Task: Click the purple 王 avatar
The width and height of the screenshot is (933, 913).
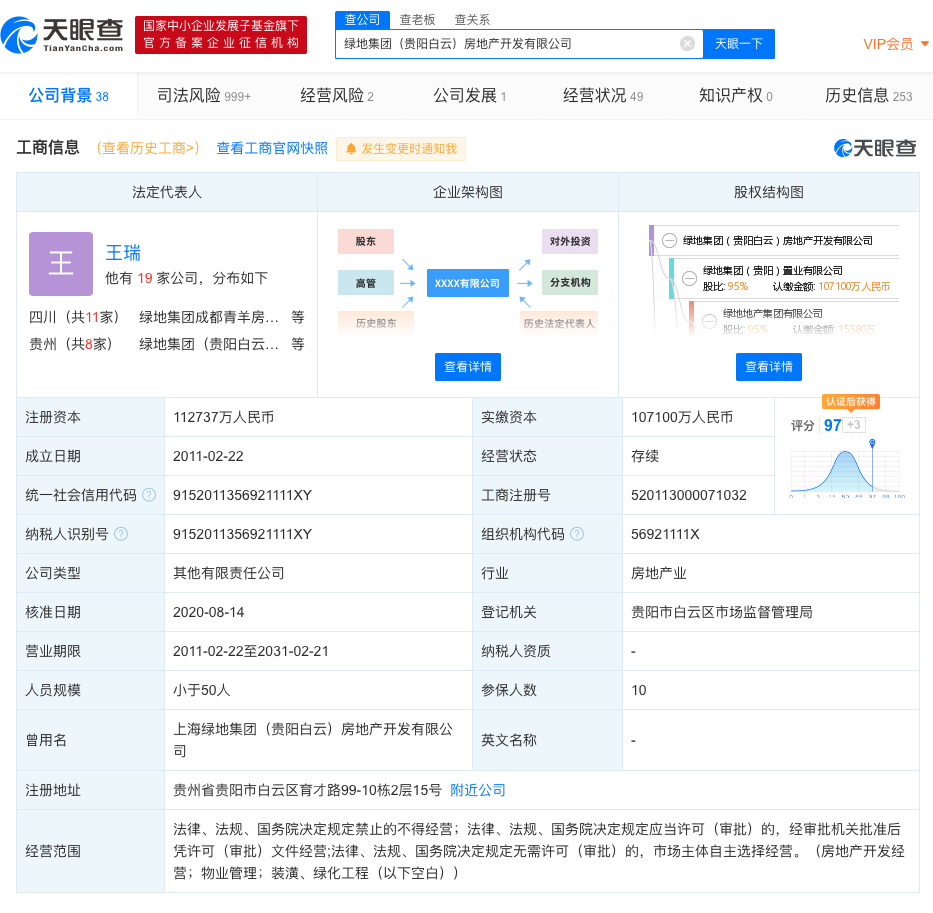Action: pyautogui.click(x=61, y=264)
